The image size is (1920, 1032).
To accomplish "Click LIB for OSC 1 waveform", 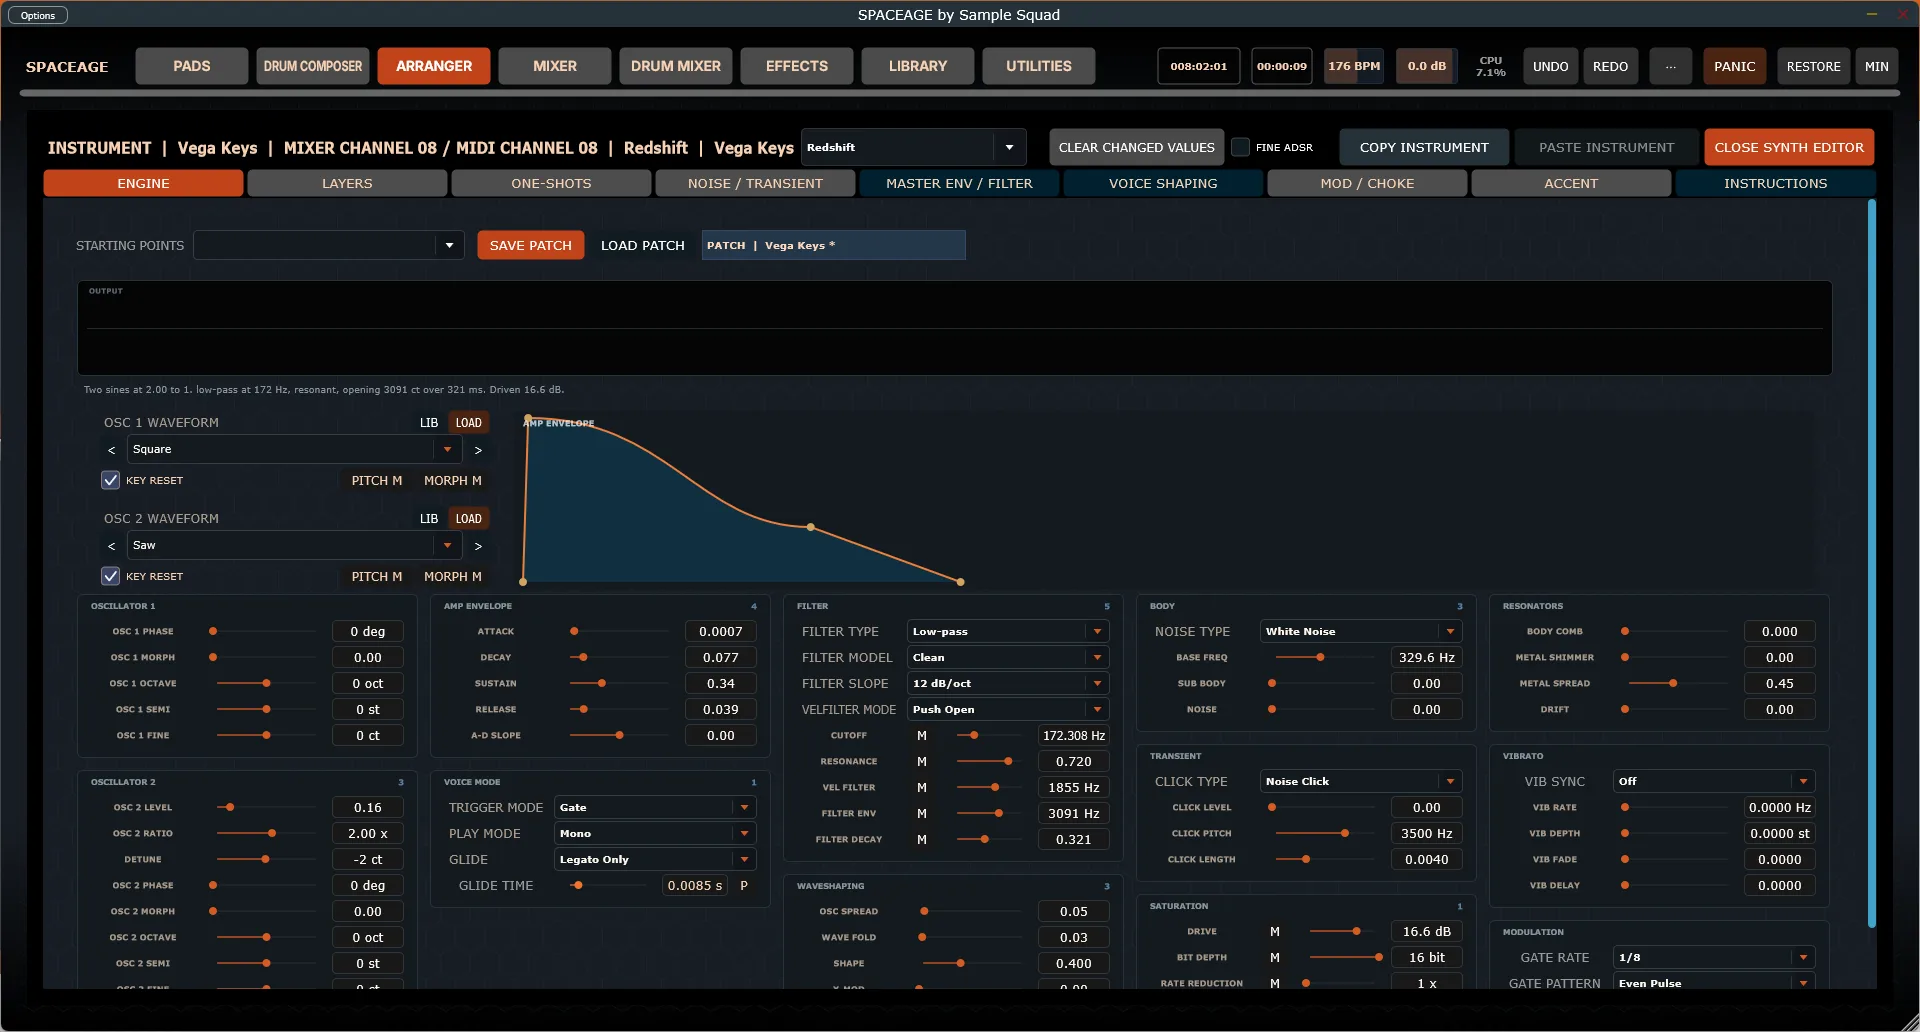I will 429,423.
